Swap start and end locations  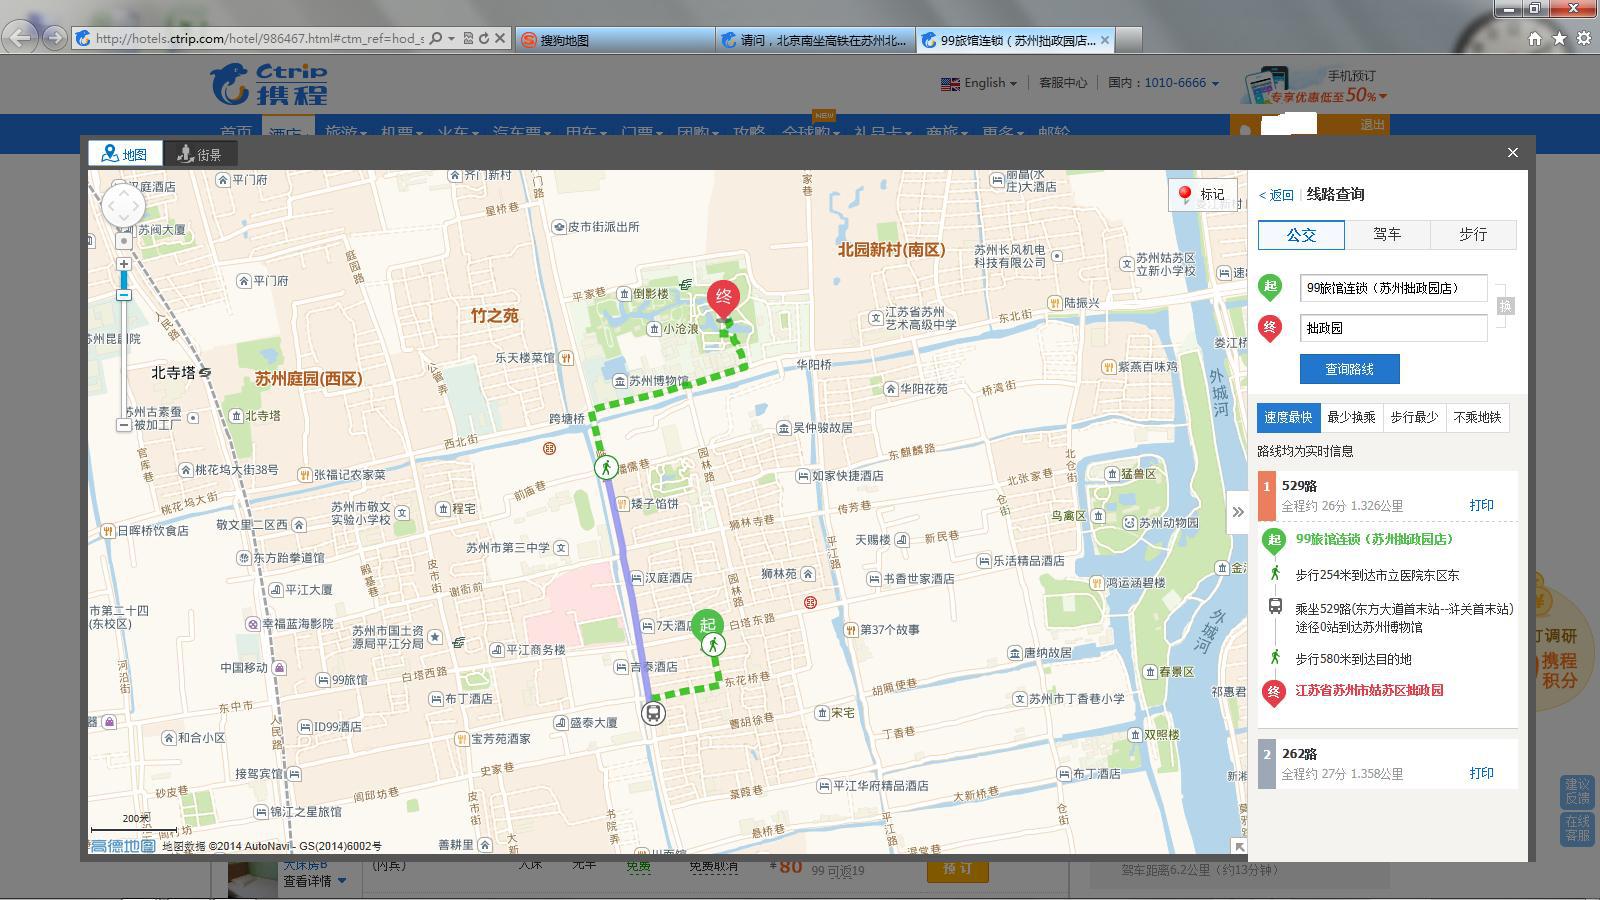pos(1505,306)
